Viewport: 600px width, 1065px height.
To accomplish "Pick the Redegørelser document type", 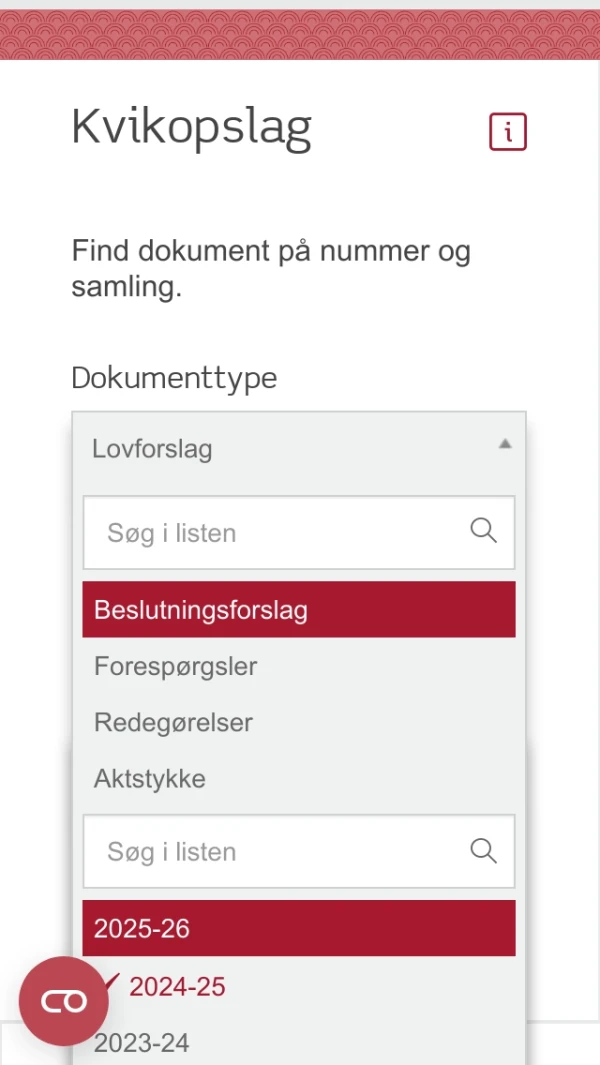I will tap(172, 722).
